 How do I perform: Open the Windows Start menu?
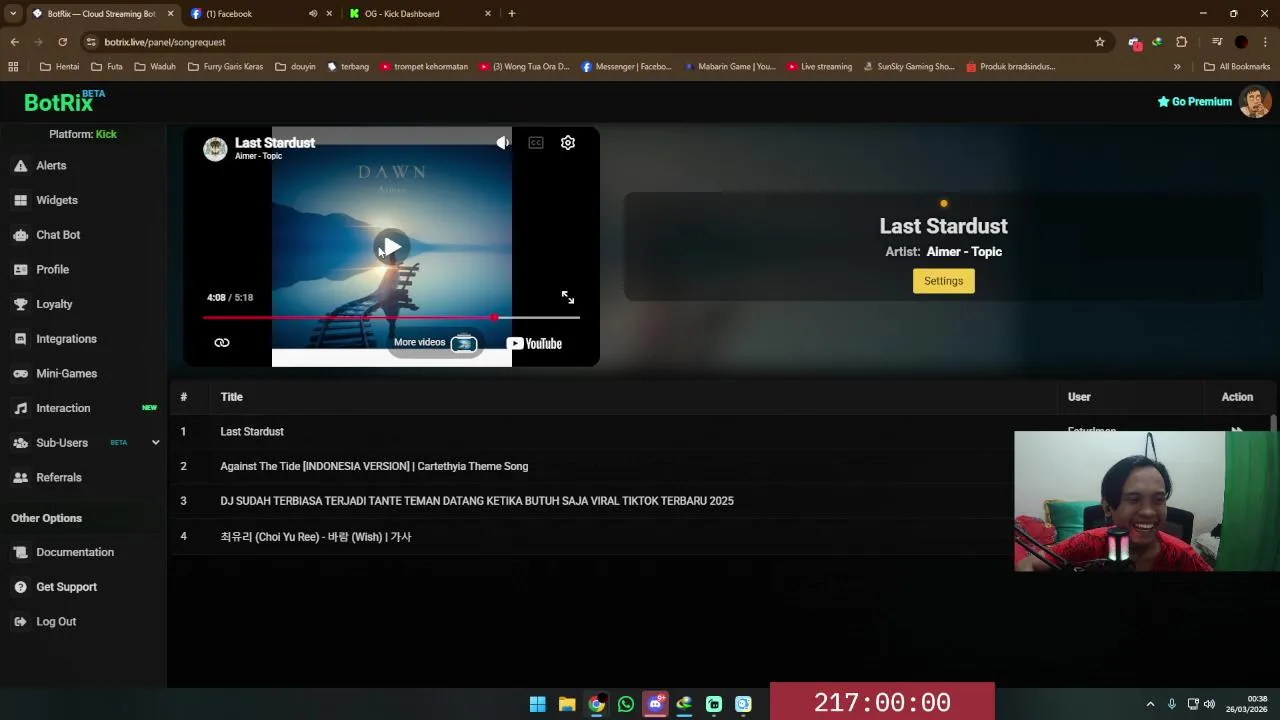[x=538, y=704]
